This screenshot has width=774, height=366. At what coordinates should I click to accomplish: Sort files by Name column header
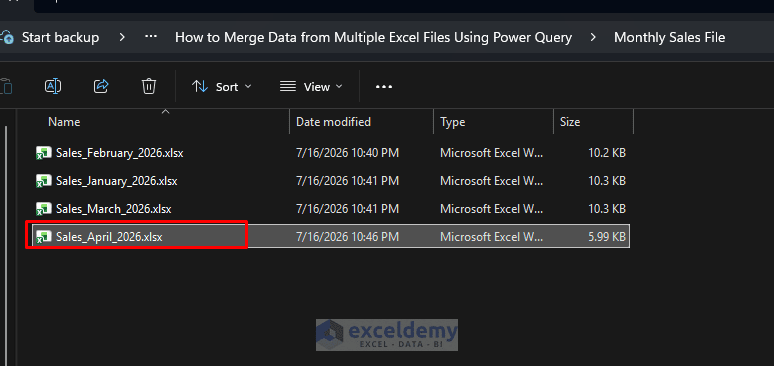64,122
